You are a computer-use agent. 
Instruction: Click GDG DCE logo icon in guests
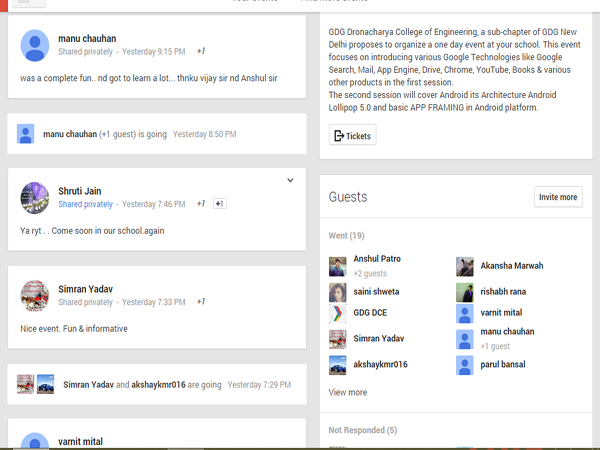(338, 313)
